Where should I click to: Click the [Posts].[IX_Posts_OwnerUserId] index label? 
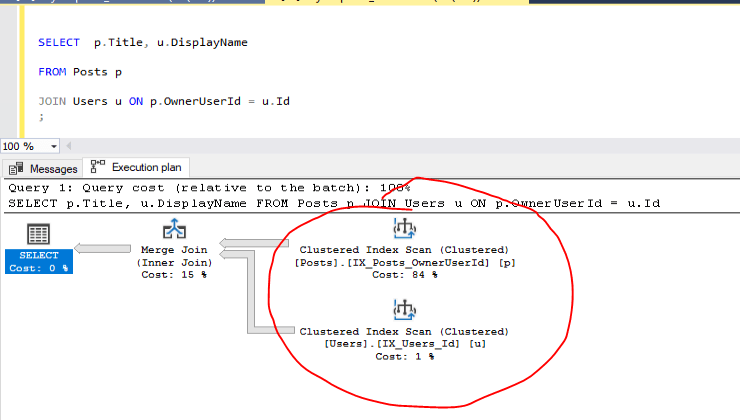click(403, 262)
